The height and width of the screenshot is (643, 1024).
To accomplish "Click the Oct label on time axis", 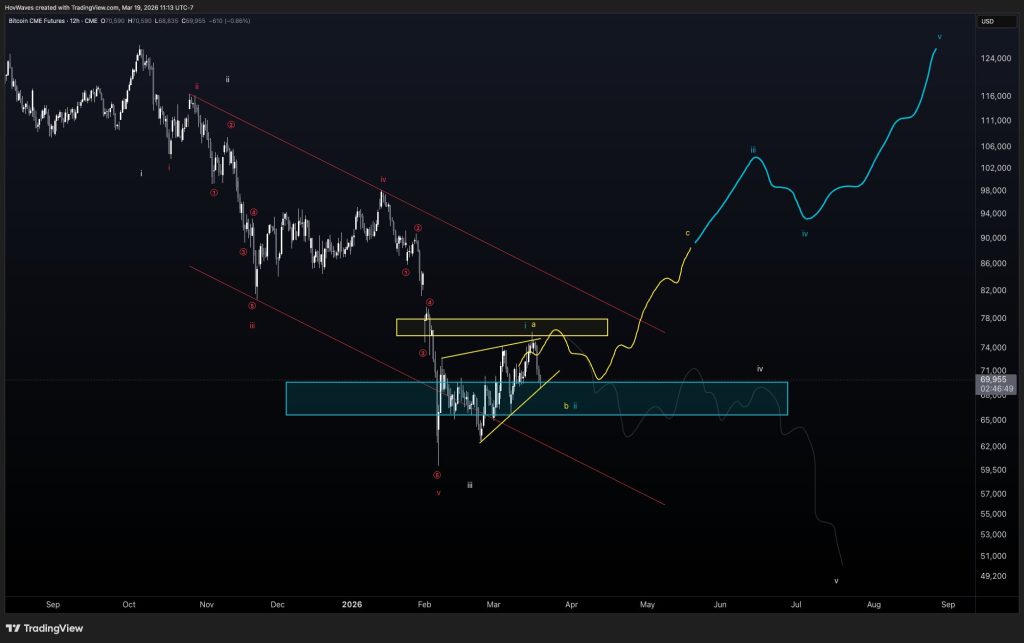I will coord(129,604).
